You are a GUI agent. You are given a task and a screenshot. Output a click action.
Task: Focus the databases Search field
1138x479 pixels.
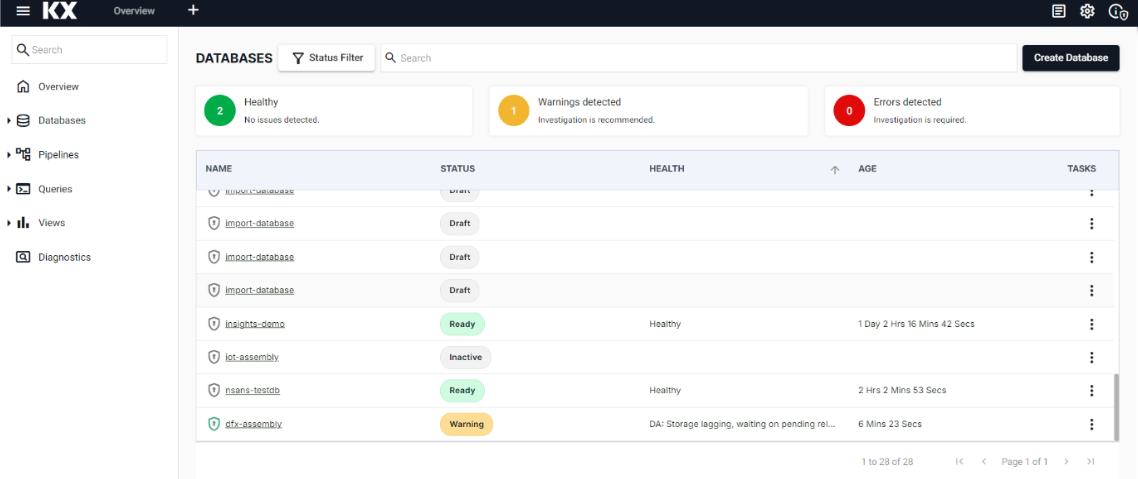698,58
